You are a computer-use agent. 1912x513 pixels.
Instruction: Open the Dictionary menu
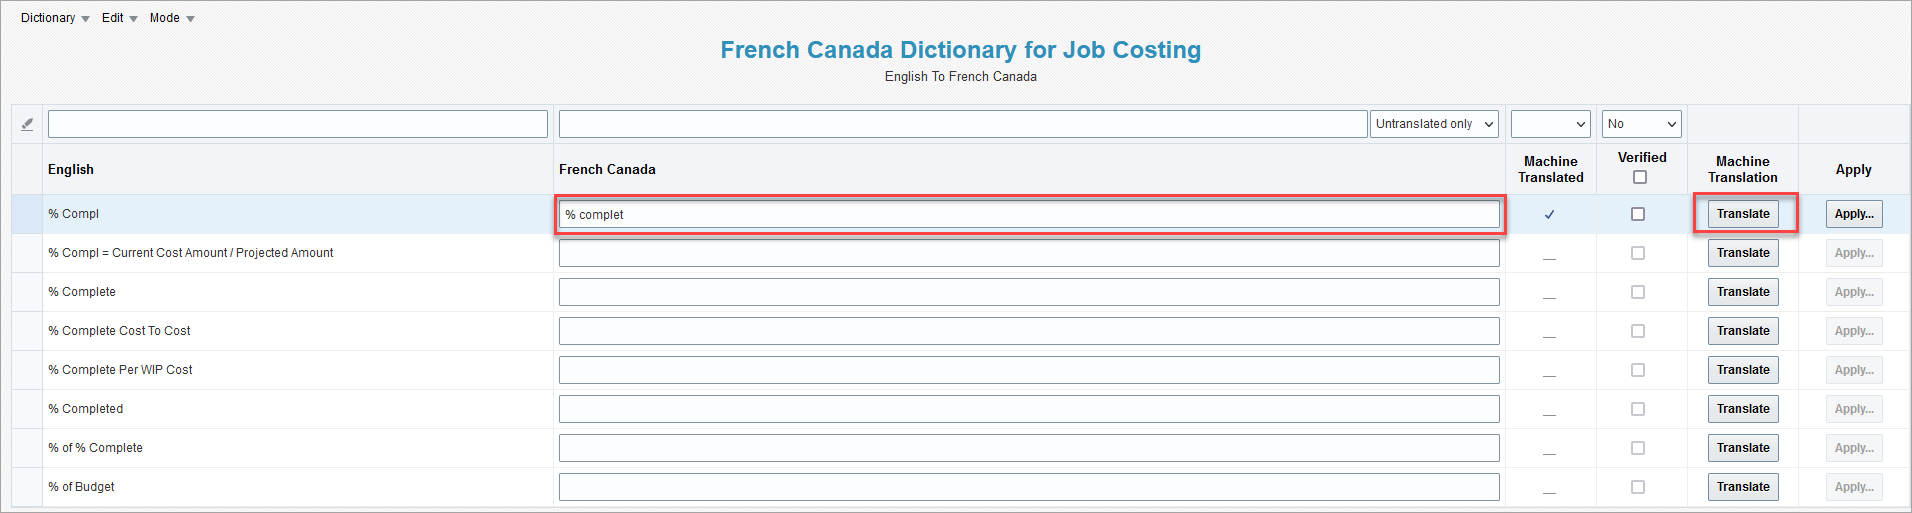click(55, 18)
